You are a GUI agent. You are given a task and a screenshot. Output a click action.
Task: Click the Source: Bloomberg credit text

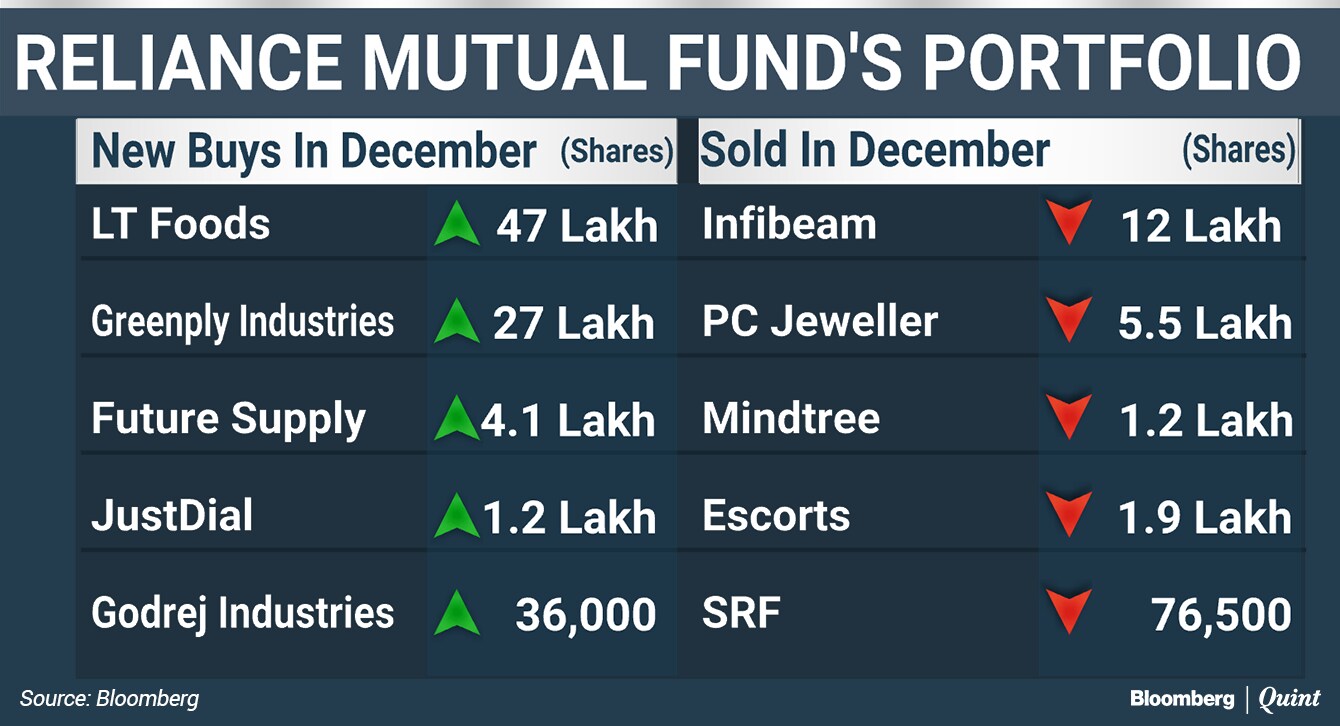click(x=109, y=699)
